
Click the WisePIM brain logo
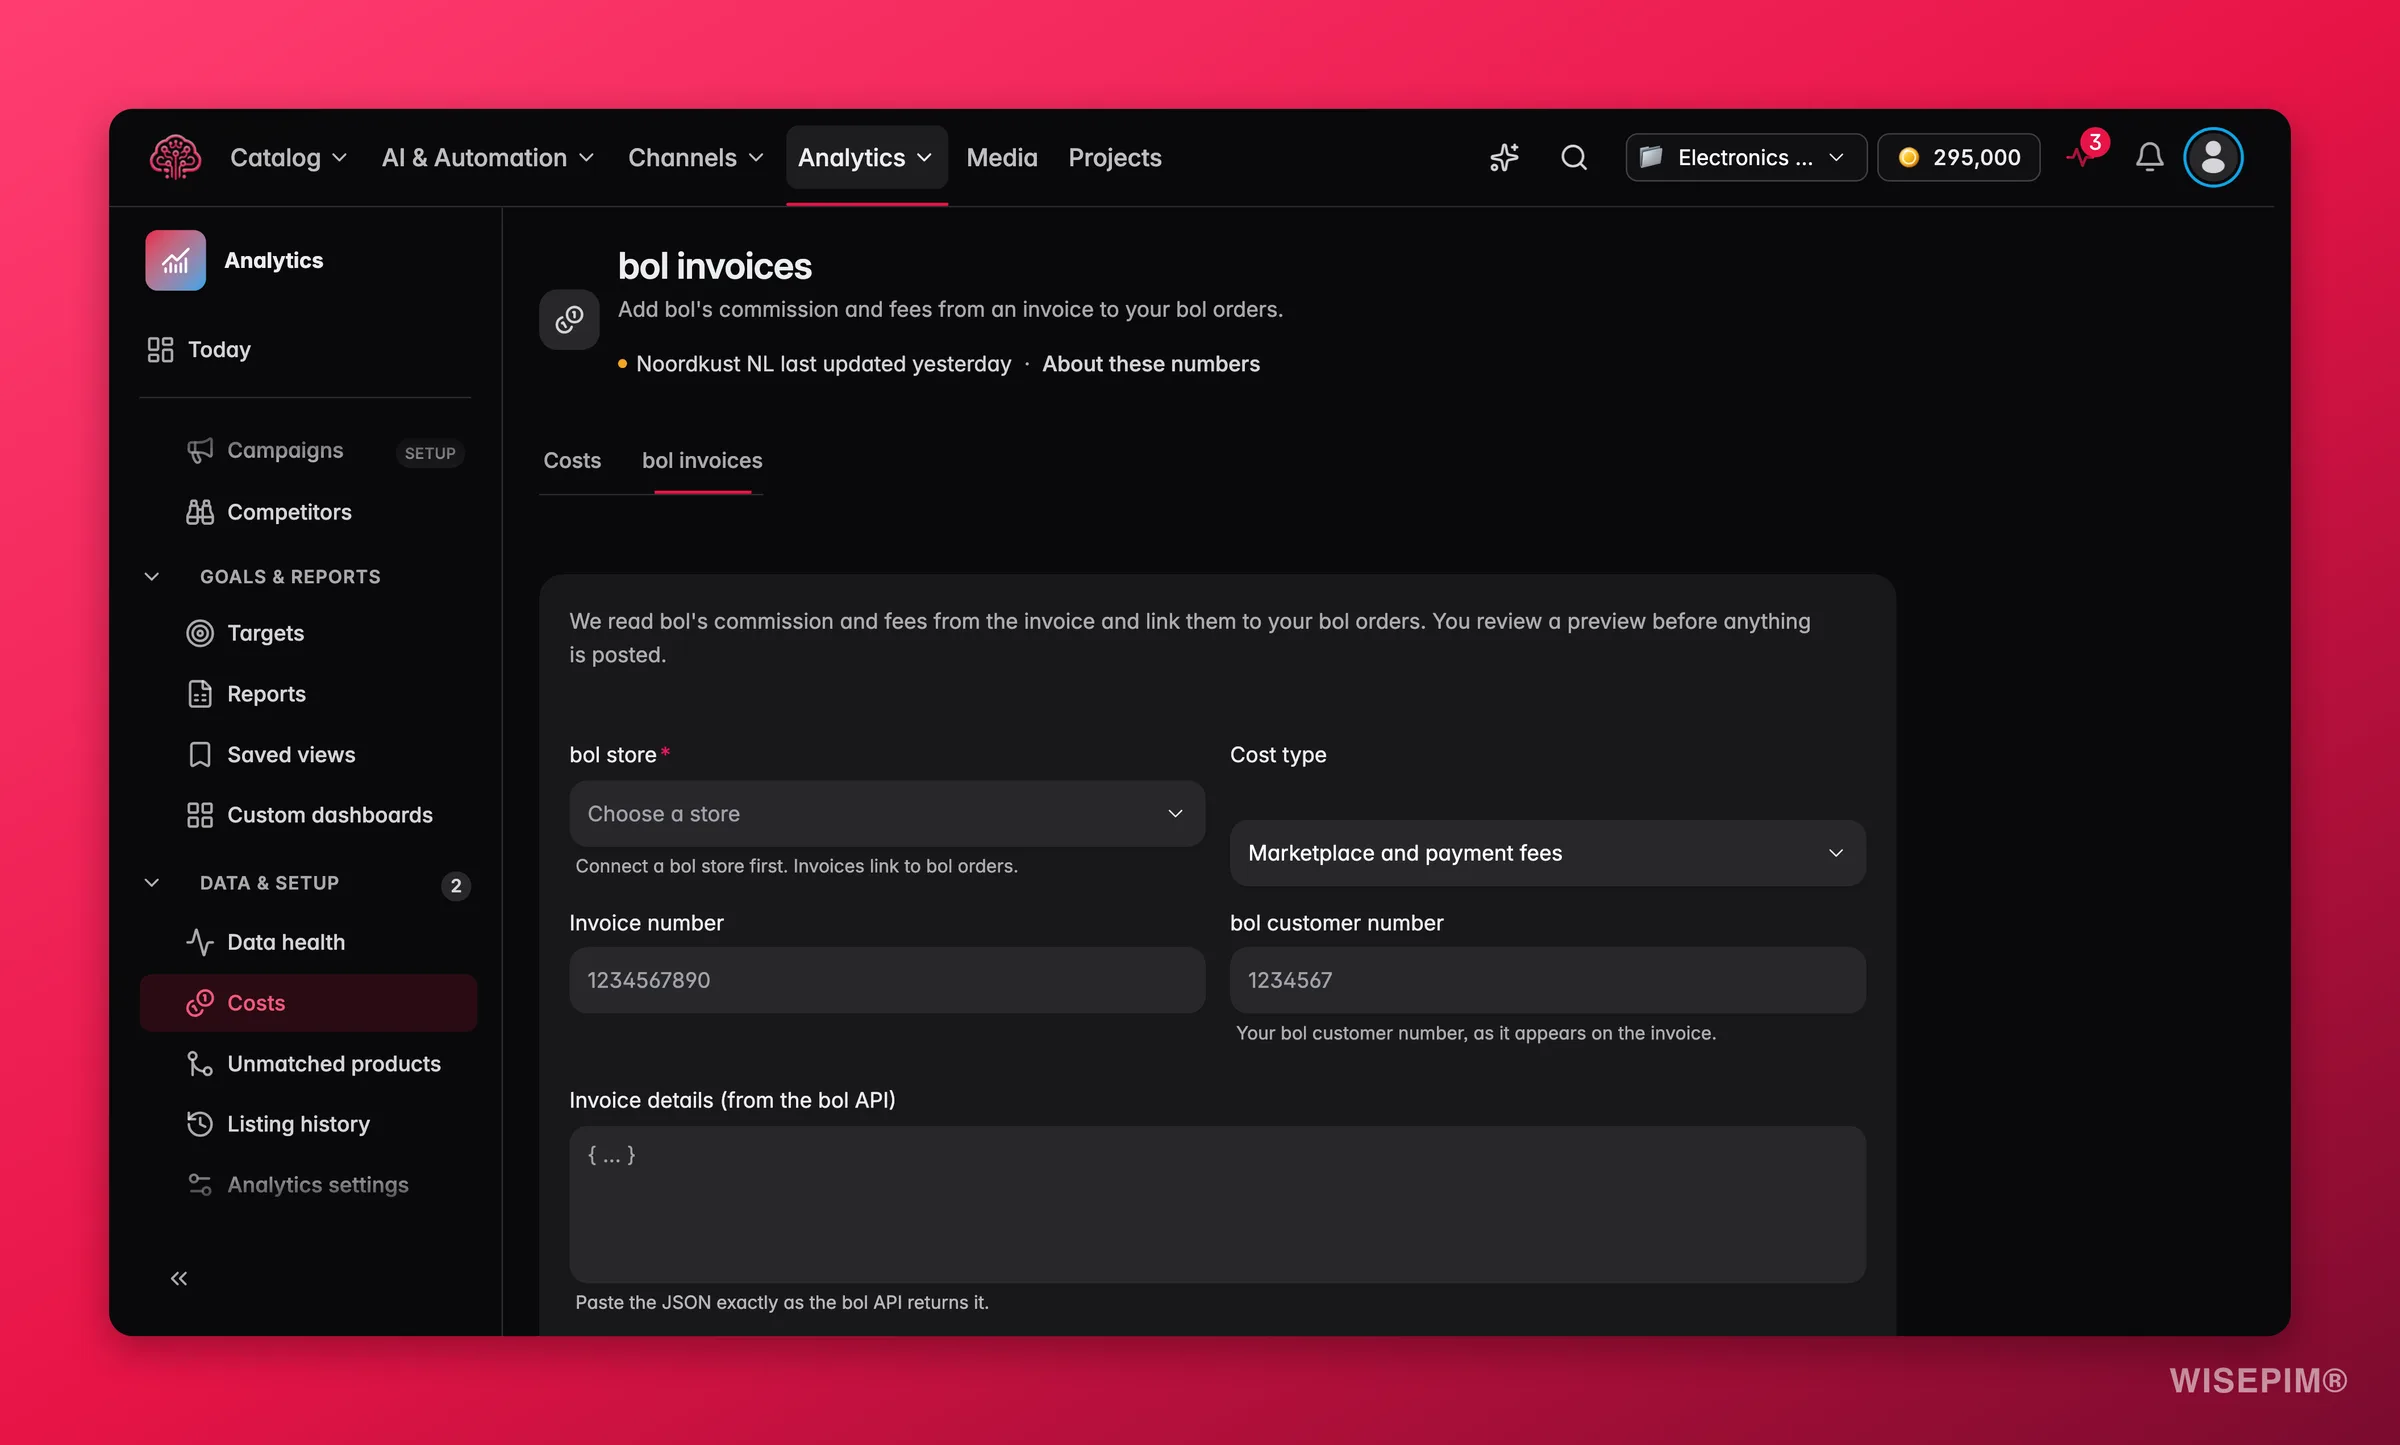(175, 157)
